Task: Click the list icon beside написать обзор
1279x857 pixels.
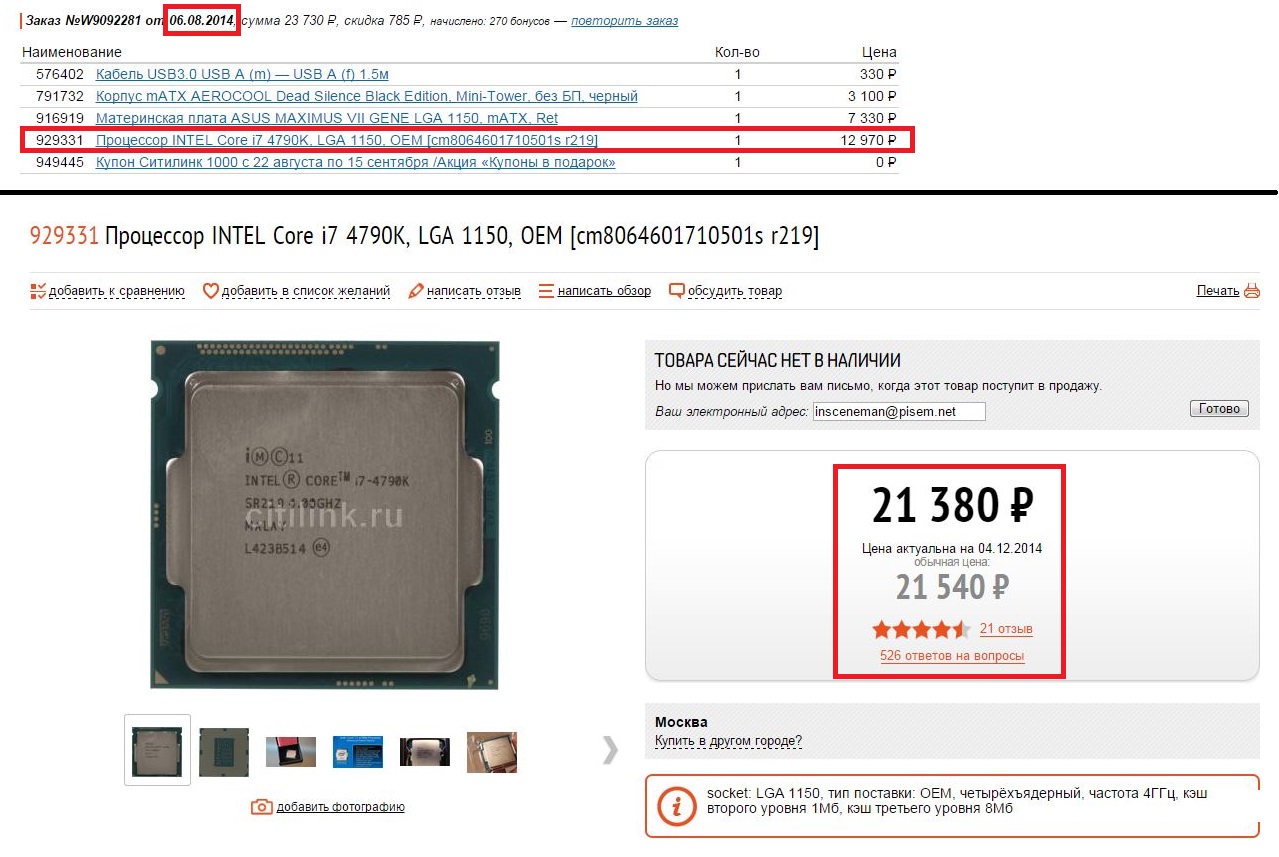Action: [x=546, y=291]
